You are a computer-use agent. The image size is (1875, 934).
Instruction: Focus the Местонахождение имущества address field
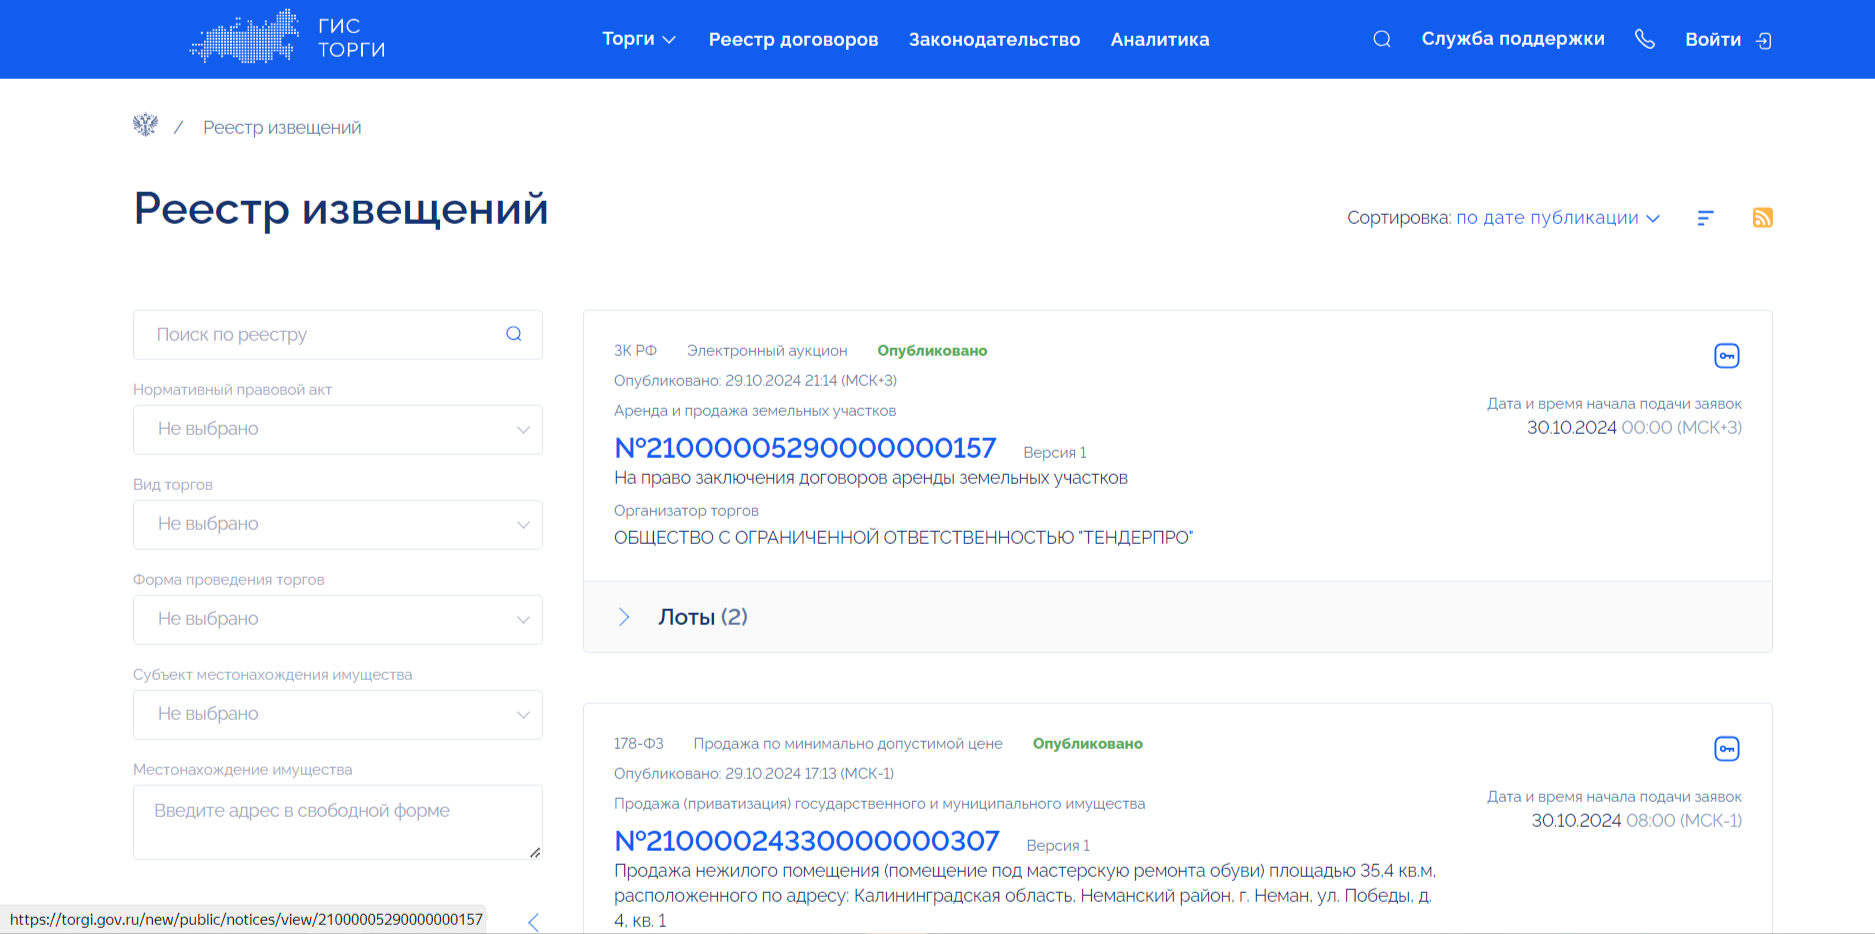coord(338,821)
